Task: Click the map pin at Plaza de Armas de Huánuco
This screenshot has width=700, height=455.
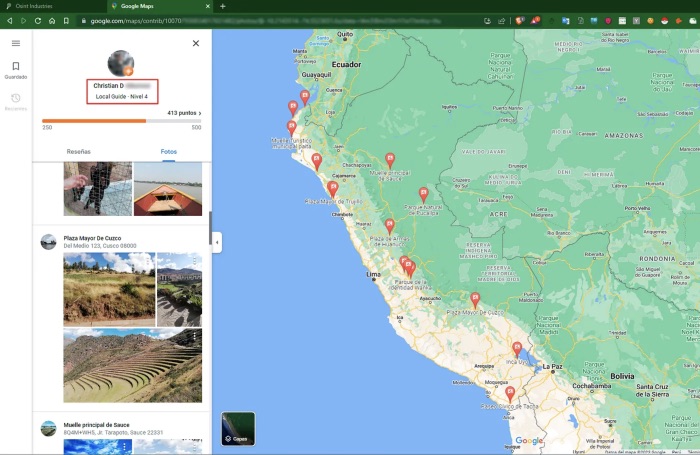Action: pos(390,226)
